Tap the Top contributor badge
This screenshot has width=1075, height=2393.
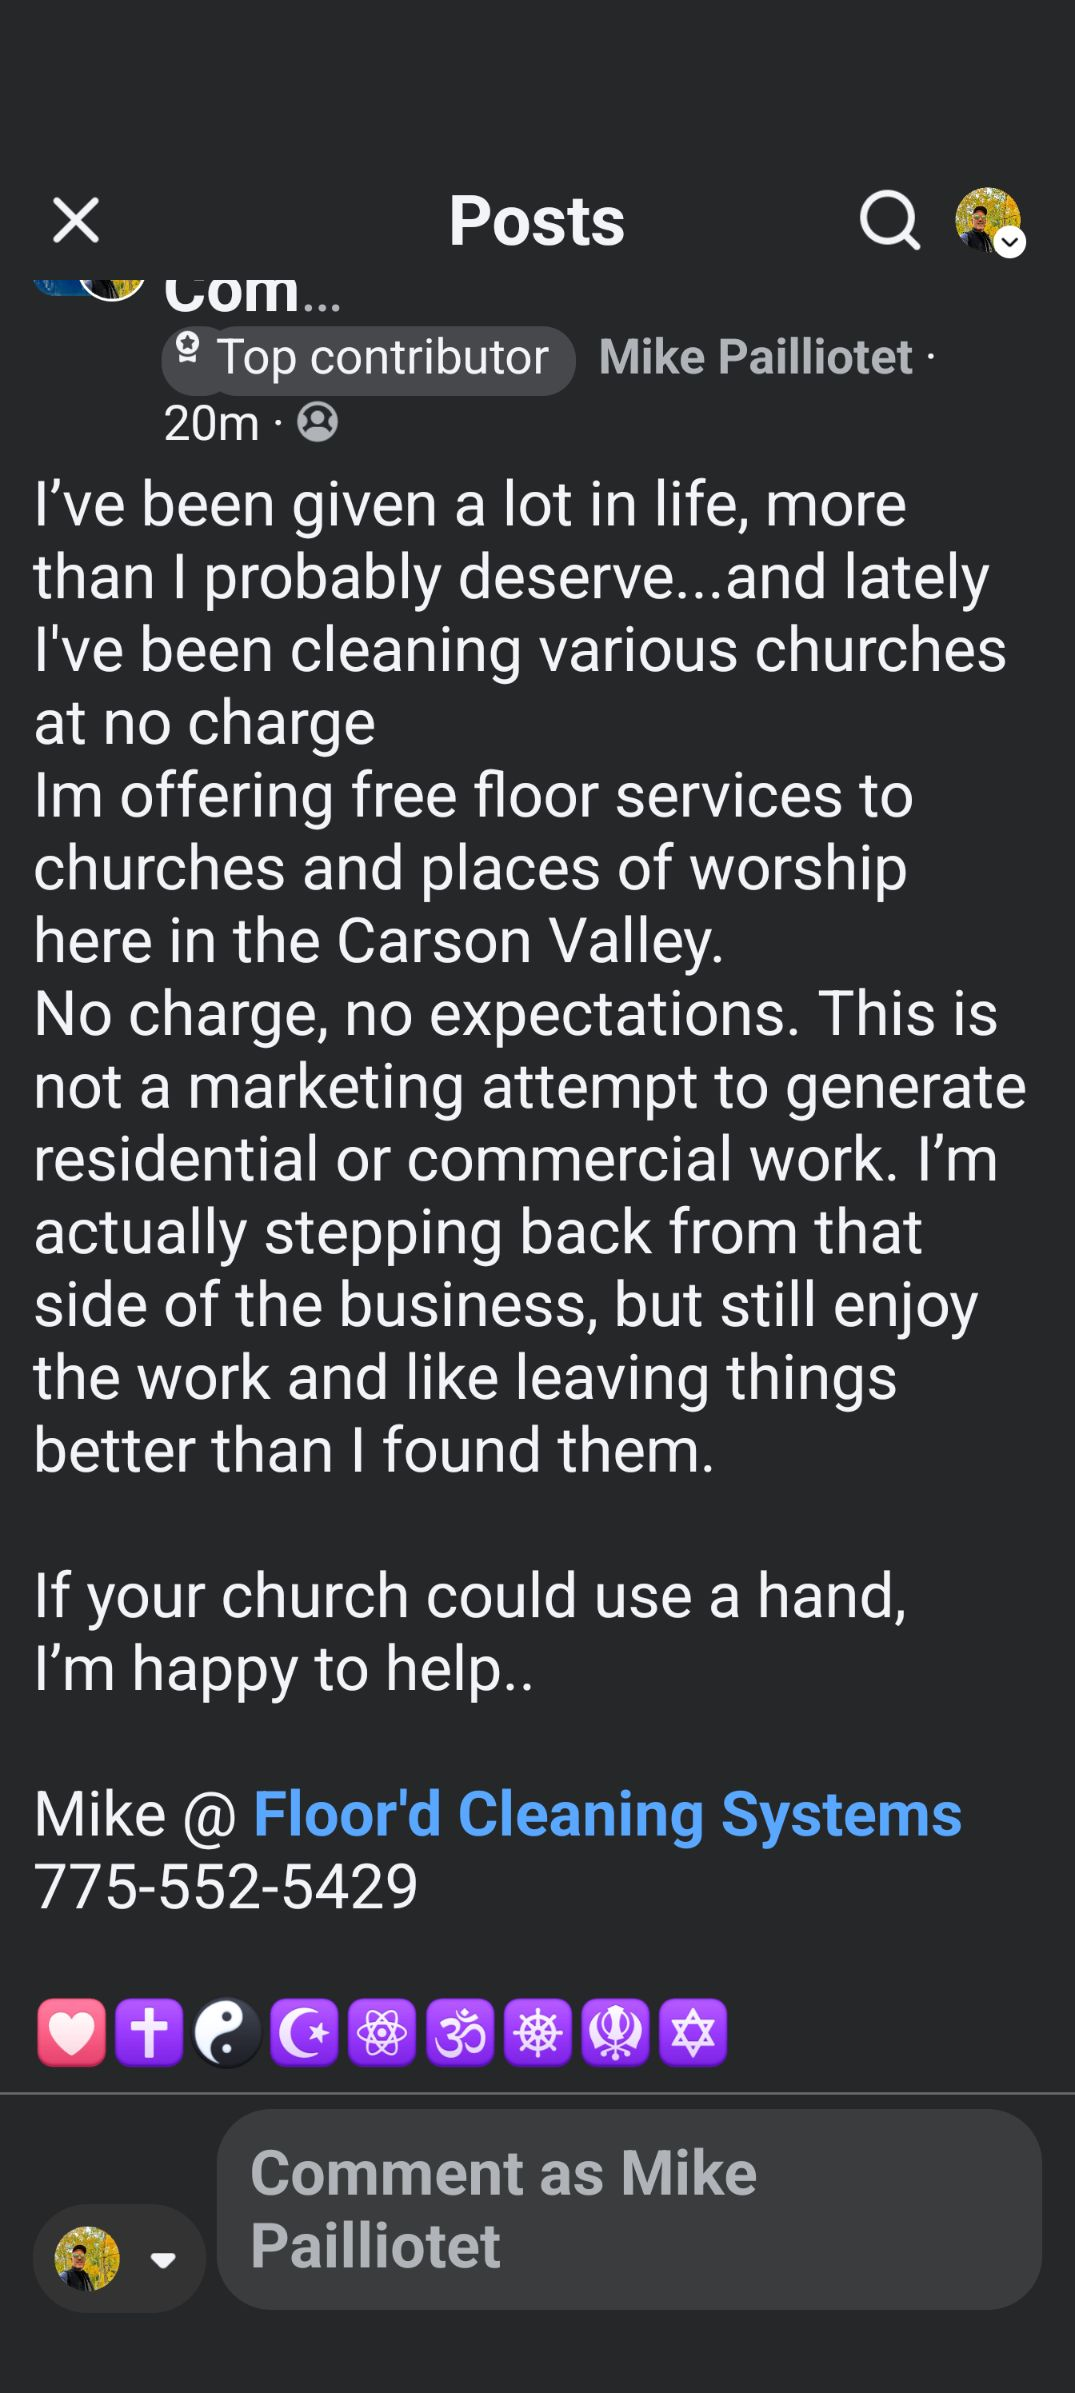coord(368,358)
